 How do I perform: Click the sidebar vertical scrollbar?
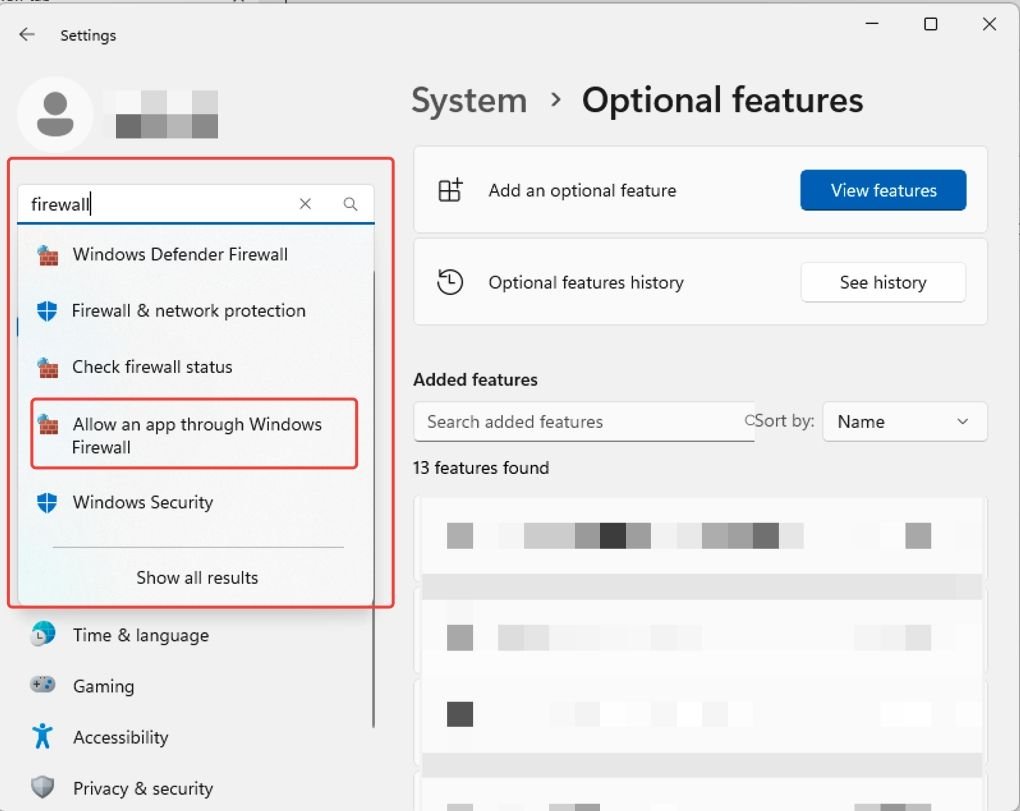pos(373,501)
